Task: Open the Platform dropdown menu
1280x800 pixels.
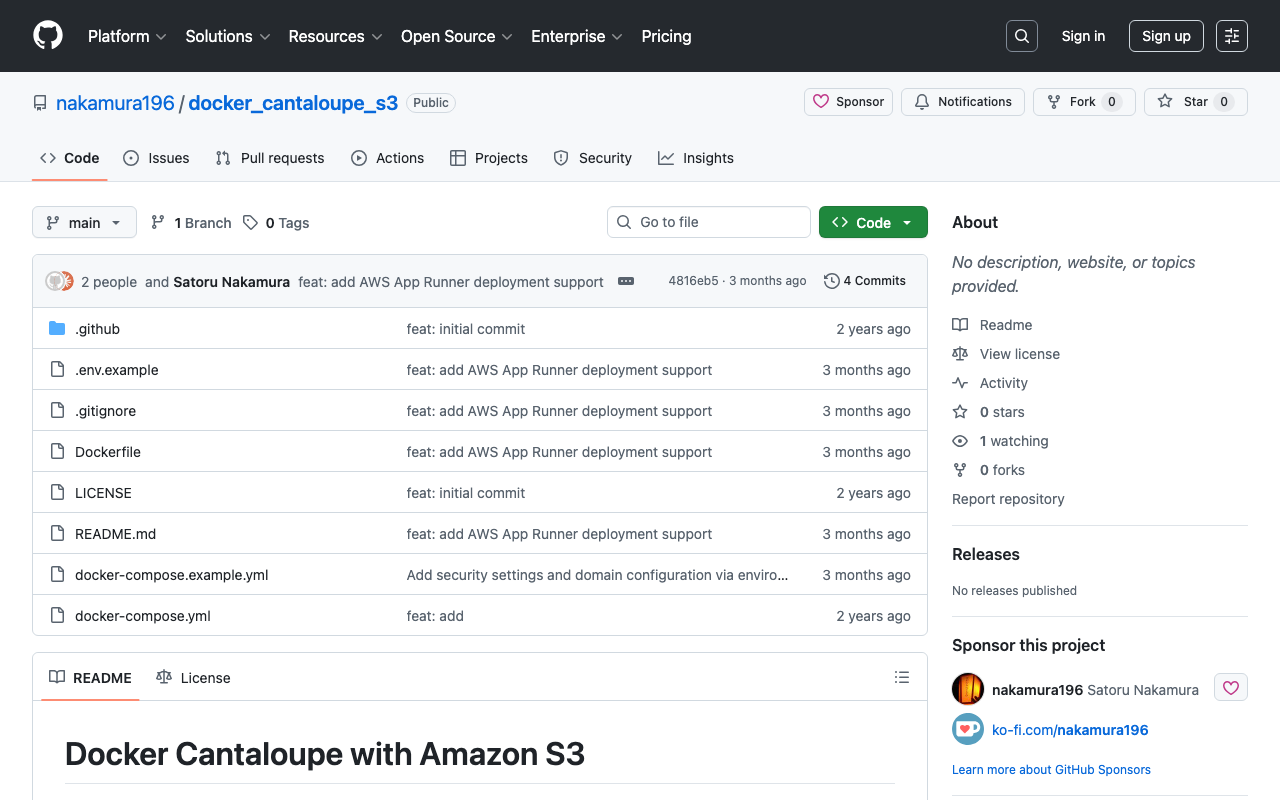Action: pos(127,36)
